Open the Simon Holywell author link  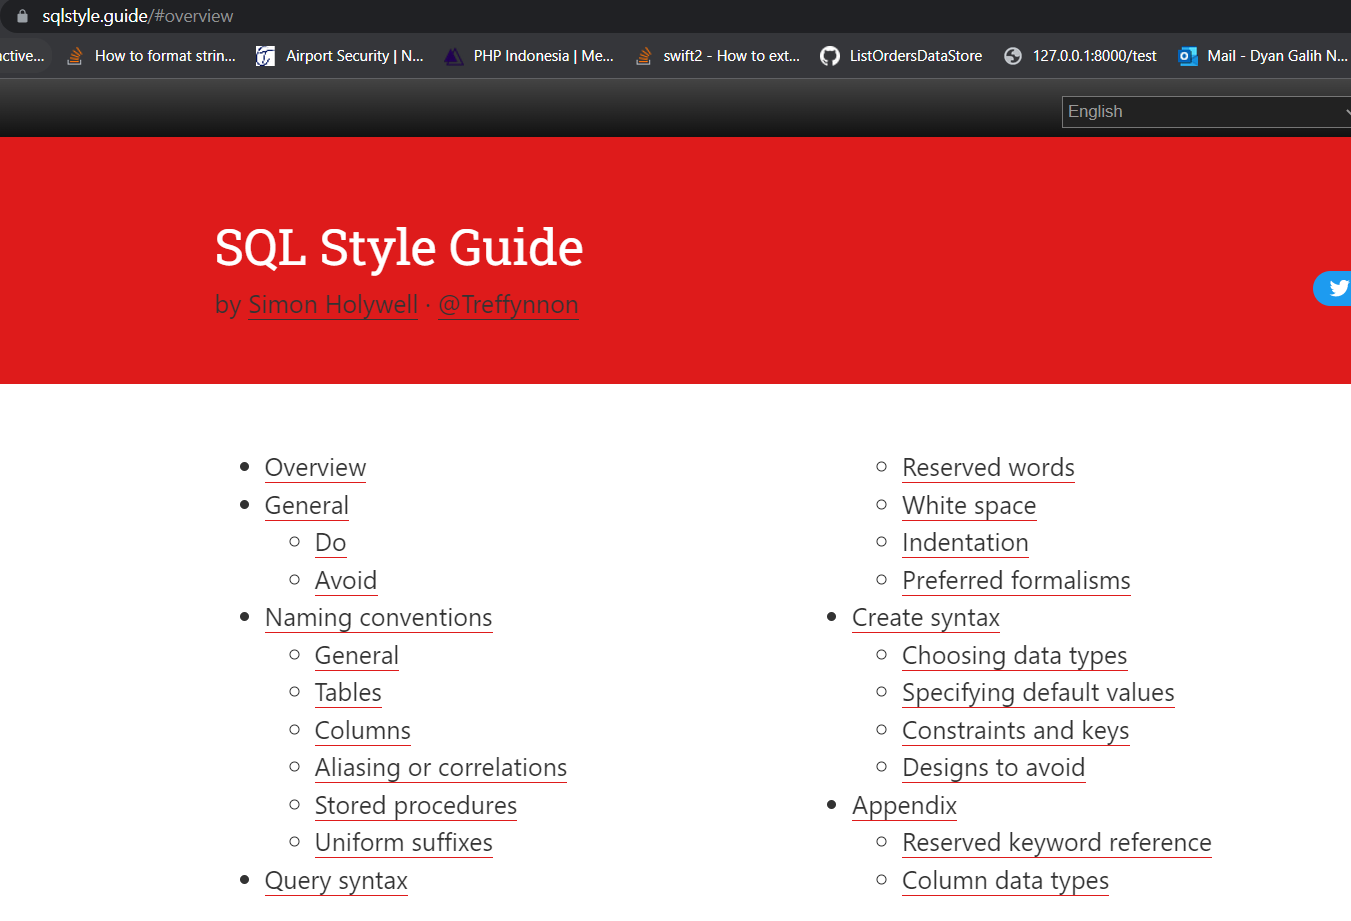click(x=333, y=305)
